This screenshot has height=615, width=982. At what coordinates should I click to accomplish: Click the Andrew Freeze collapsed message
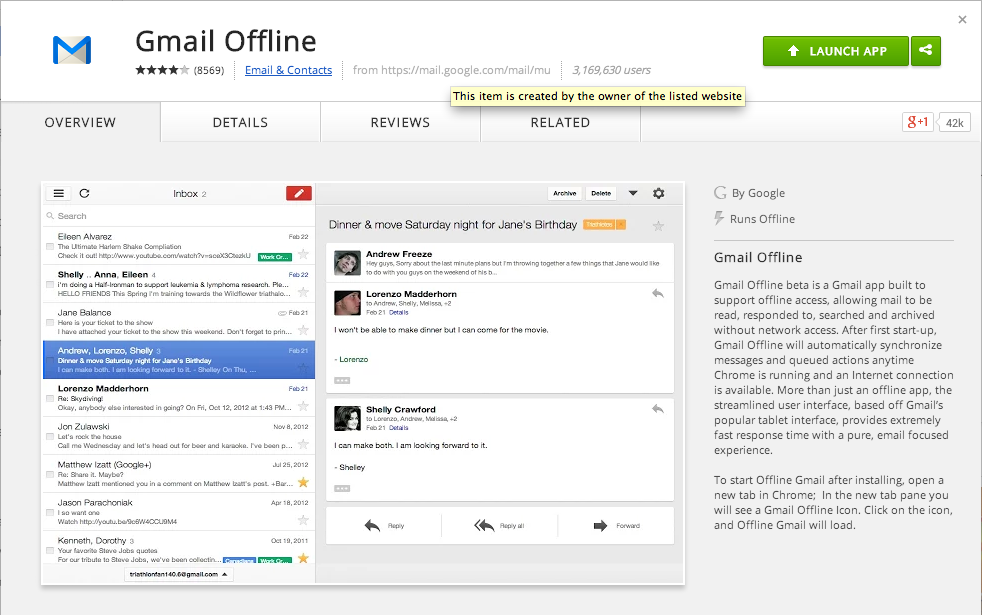pyautogui.click(x=500, y=263)
